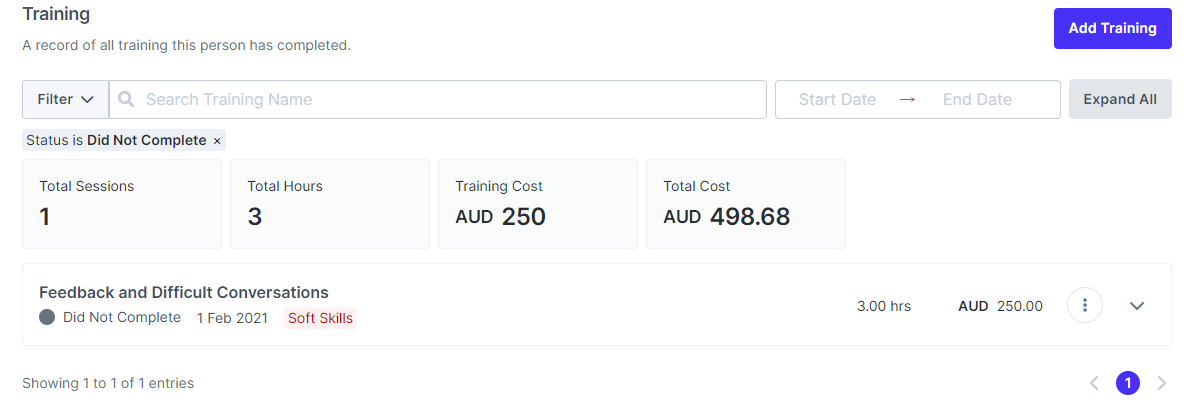This screenshot has height=404, width=1190.
Task: Open the three-dot actions menu
Action: point(1085,305)
